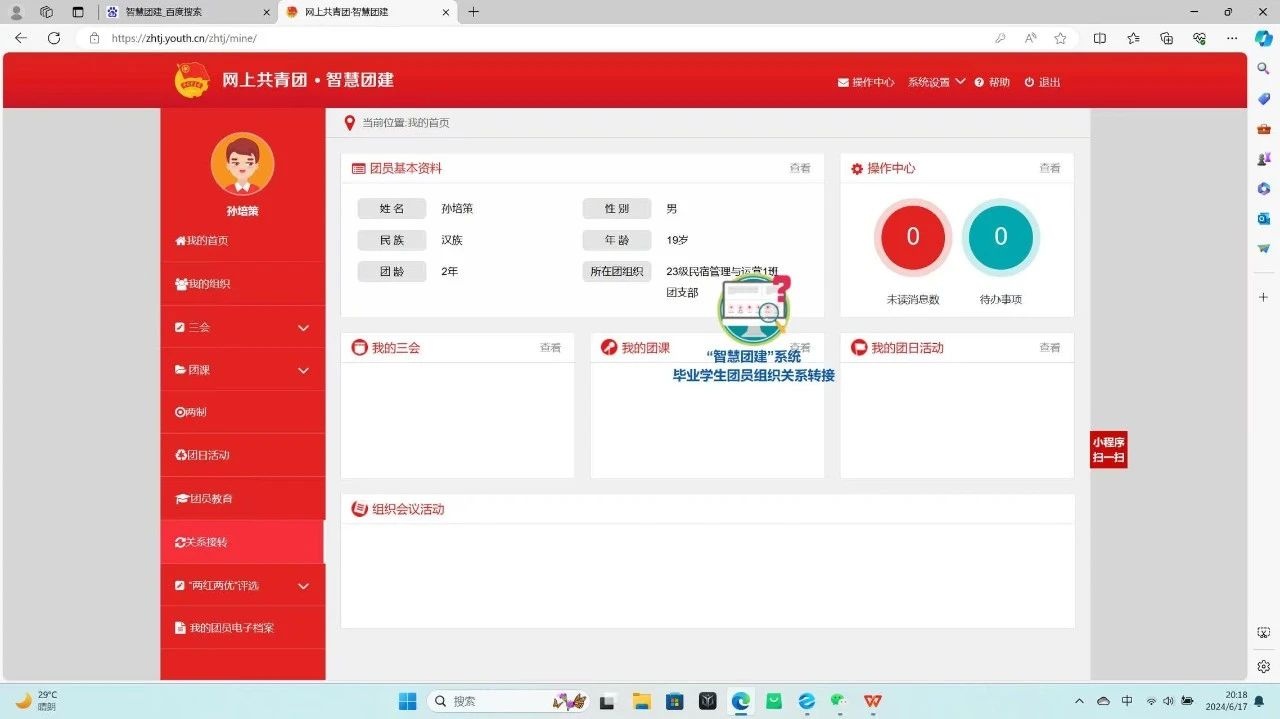
Task: Open 我的团员电子档案 in the sidebar
Action: (224, 628)
